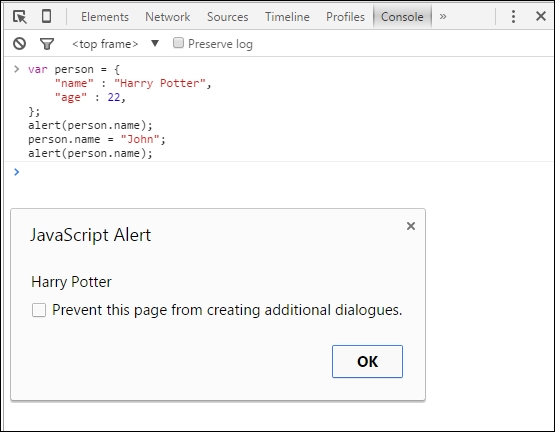
Task: Open the top frame context dropdown arrow
Action: (x=155, y=43)
